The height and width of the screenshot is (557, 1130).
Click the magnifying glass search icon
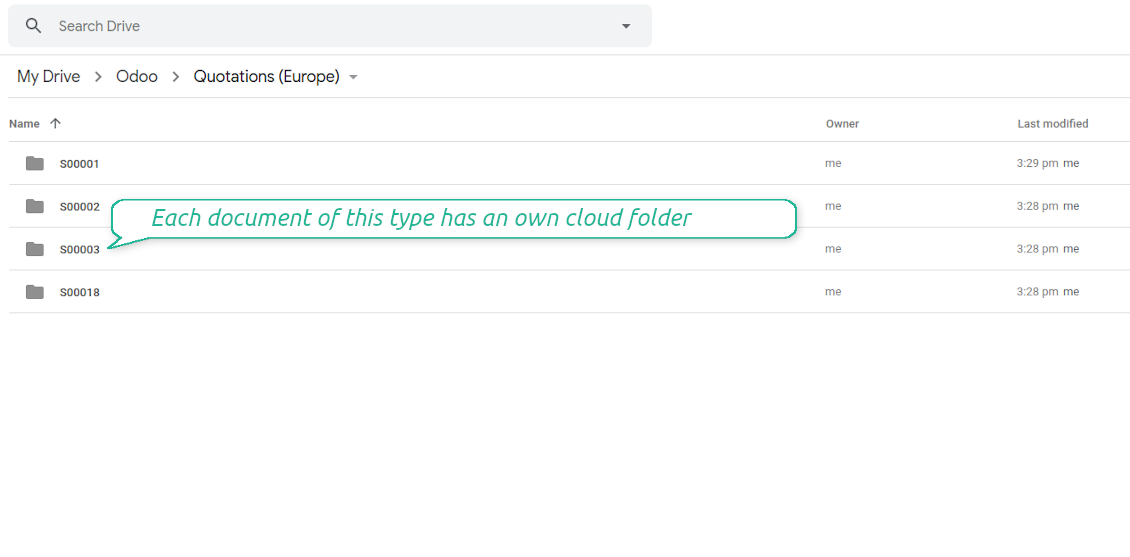(x=34, y=26)
